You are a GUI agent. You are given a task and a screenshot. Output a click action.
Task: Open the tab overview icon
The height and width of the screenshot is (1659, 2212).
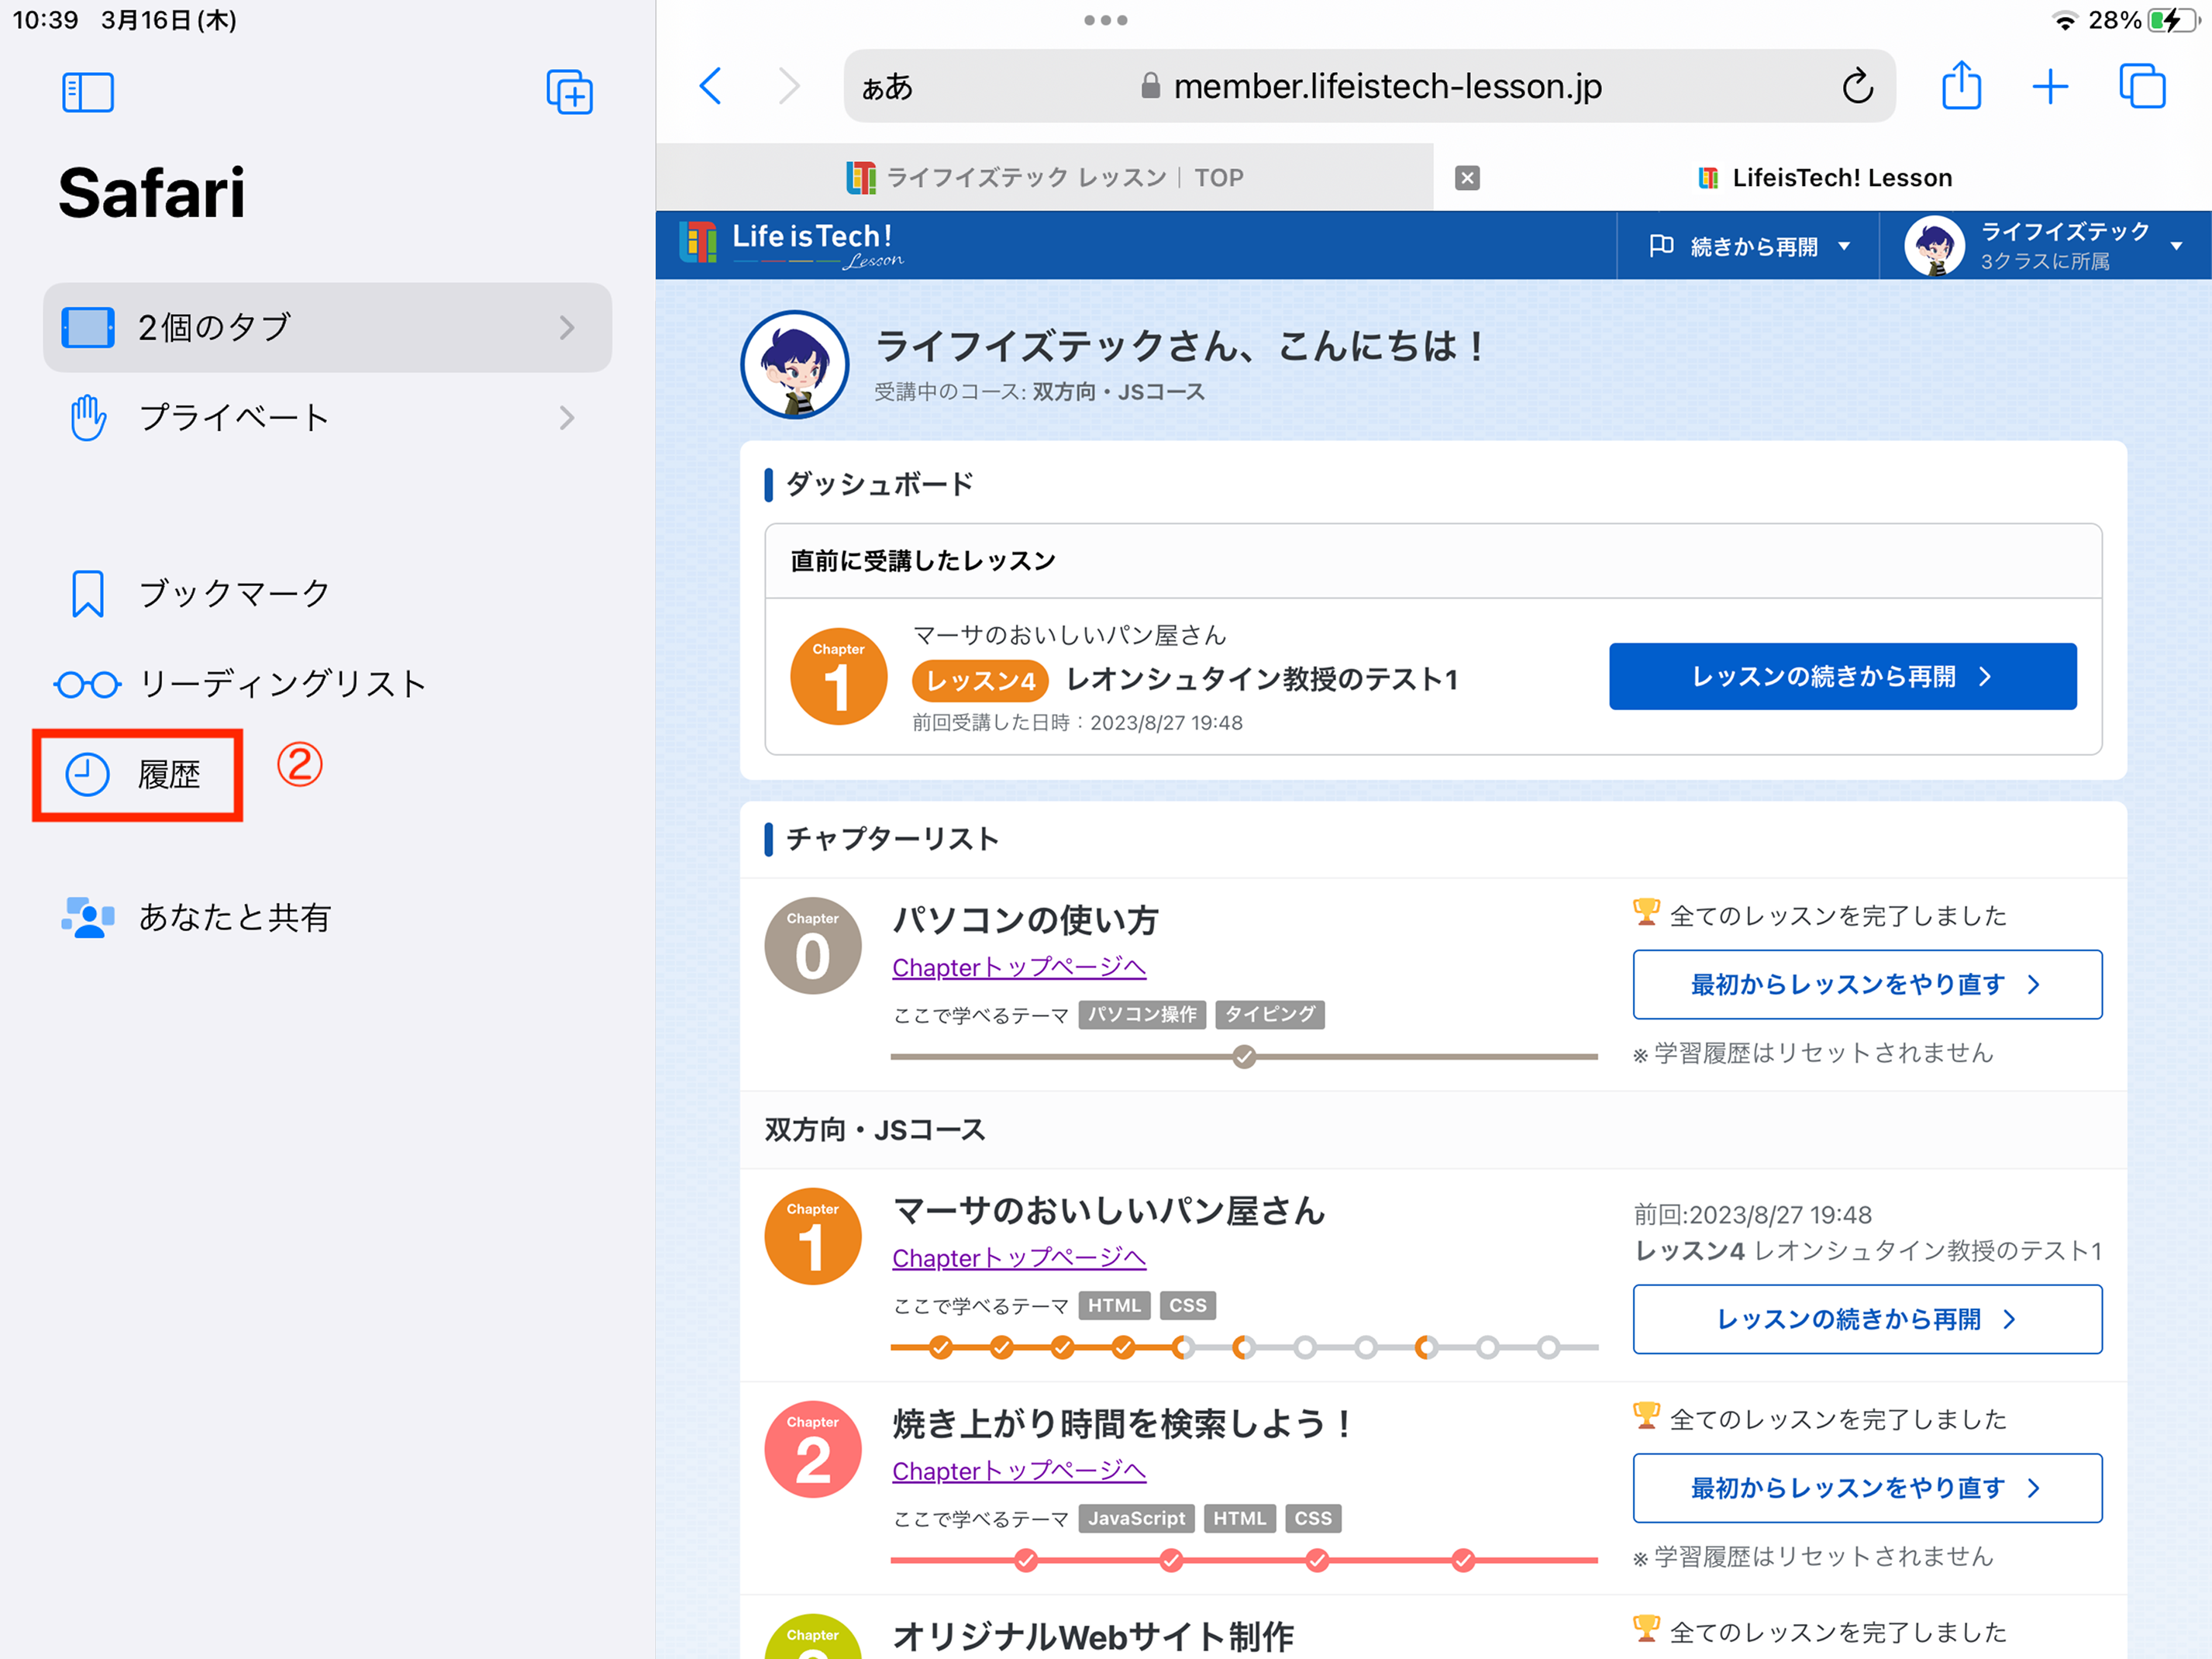[x=2141, y=86]
